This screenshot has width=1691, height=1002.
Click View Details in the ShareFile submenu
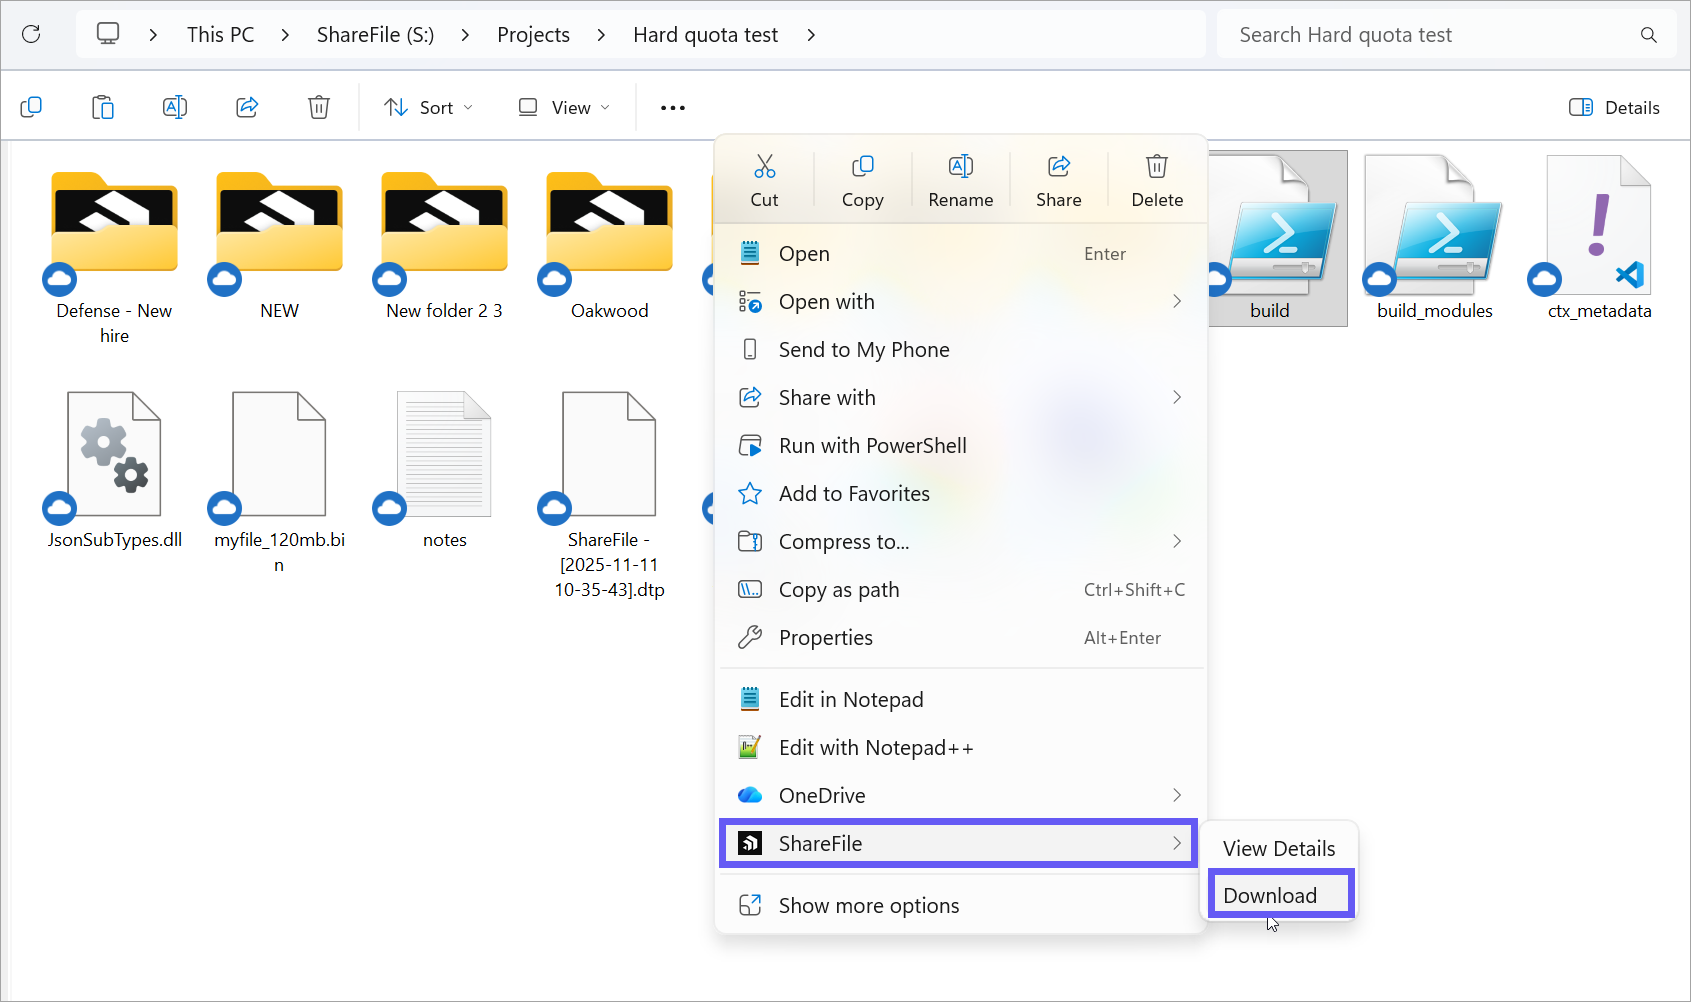pos(1279,848)
